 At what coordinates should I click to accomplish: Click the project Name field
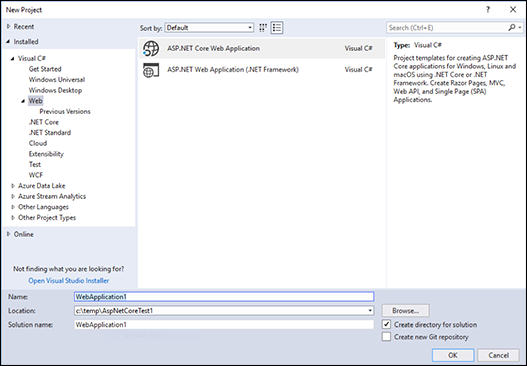pos(224,296)
